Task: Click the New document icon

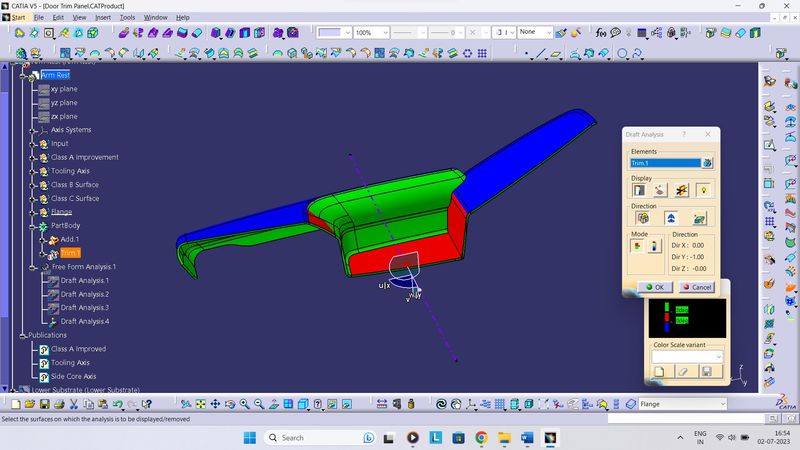Action: [15, 404]
